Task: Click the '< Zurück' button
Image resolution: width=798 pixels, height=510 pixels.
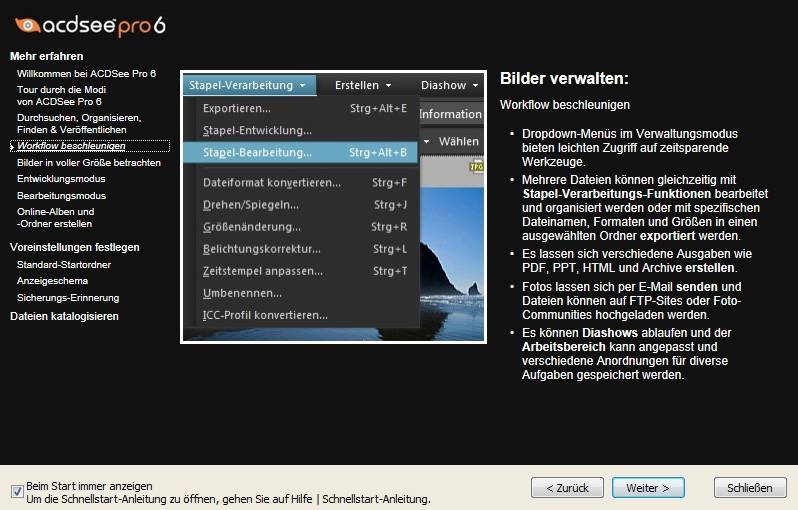Action: click(x=567, y=488)
